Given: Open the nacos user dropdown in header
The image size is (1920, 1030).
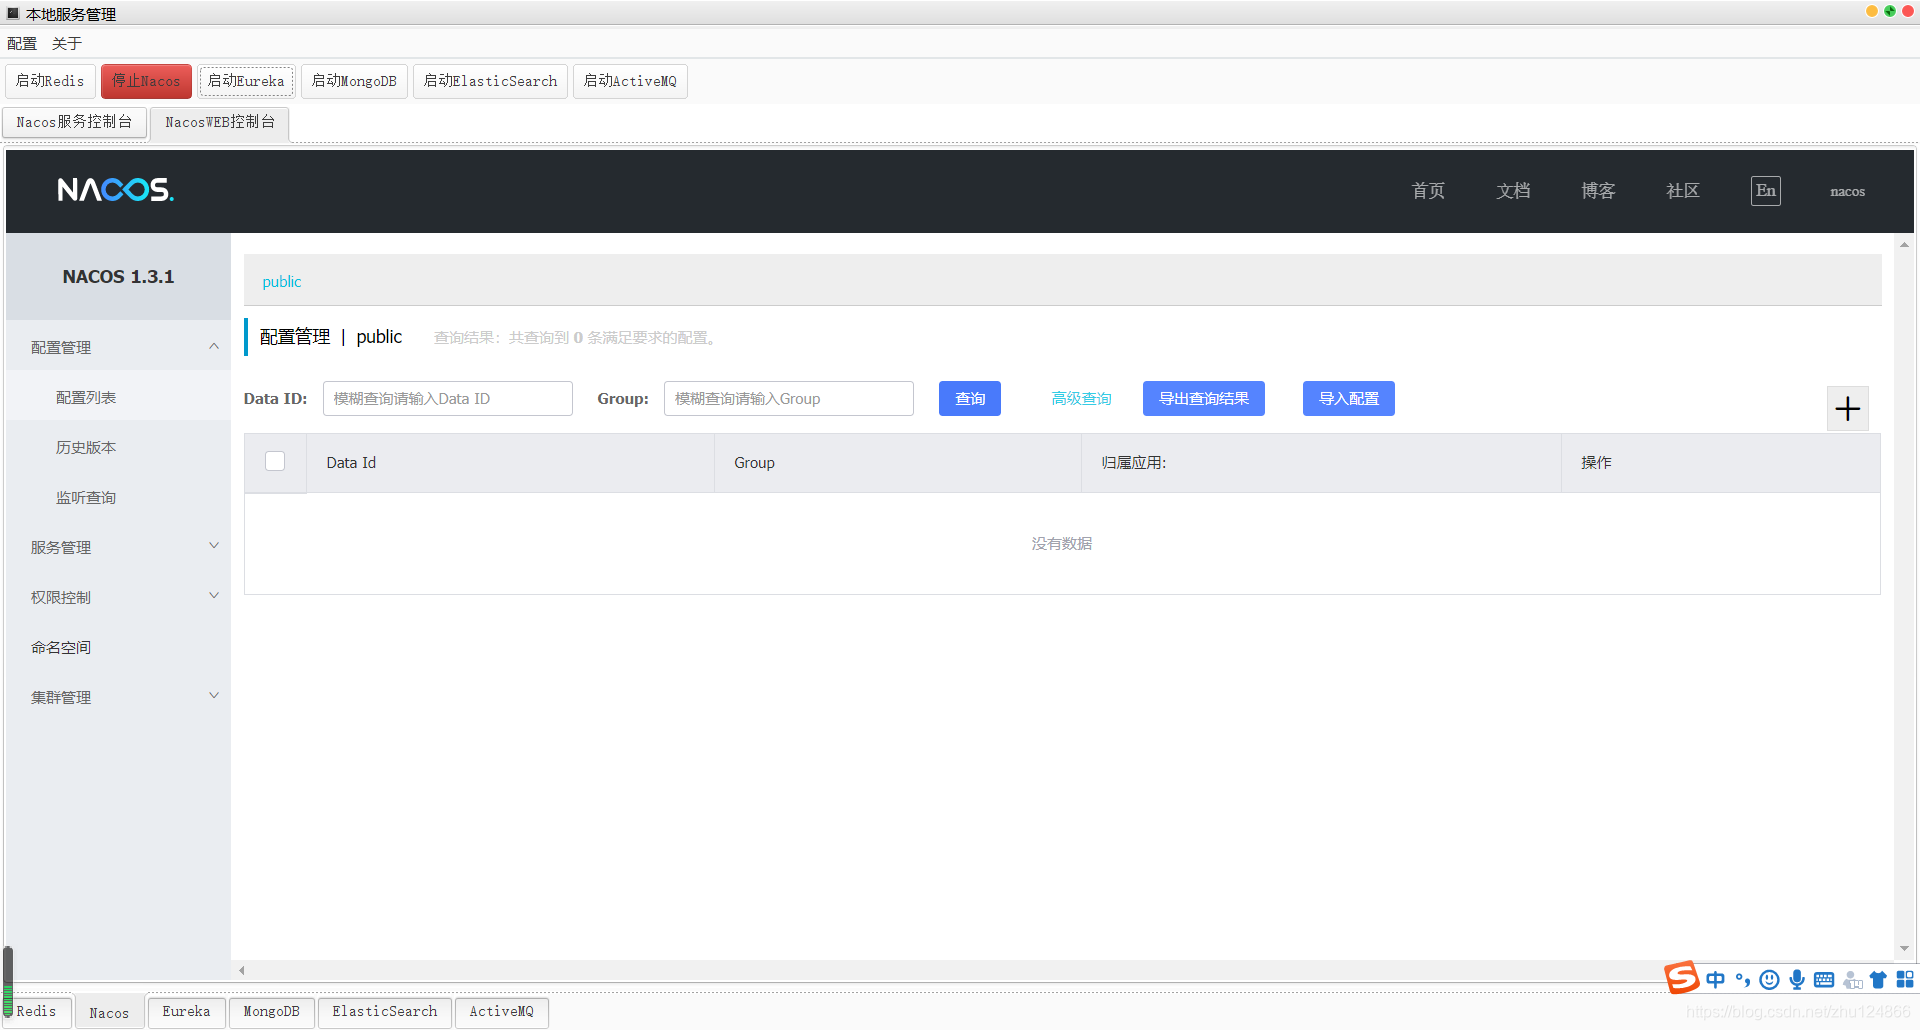Looking at the screenshot, I should pyautogui.click(x=1847, y=191).
